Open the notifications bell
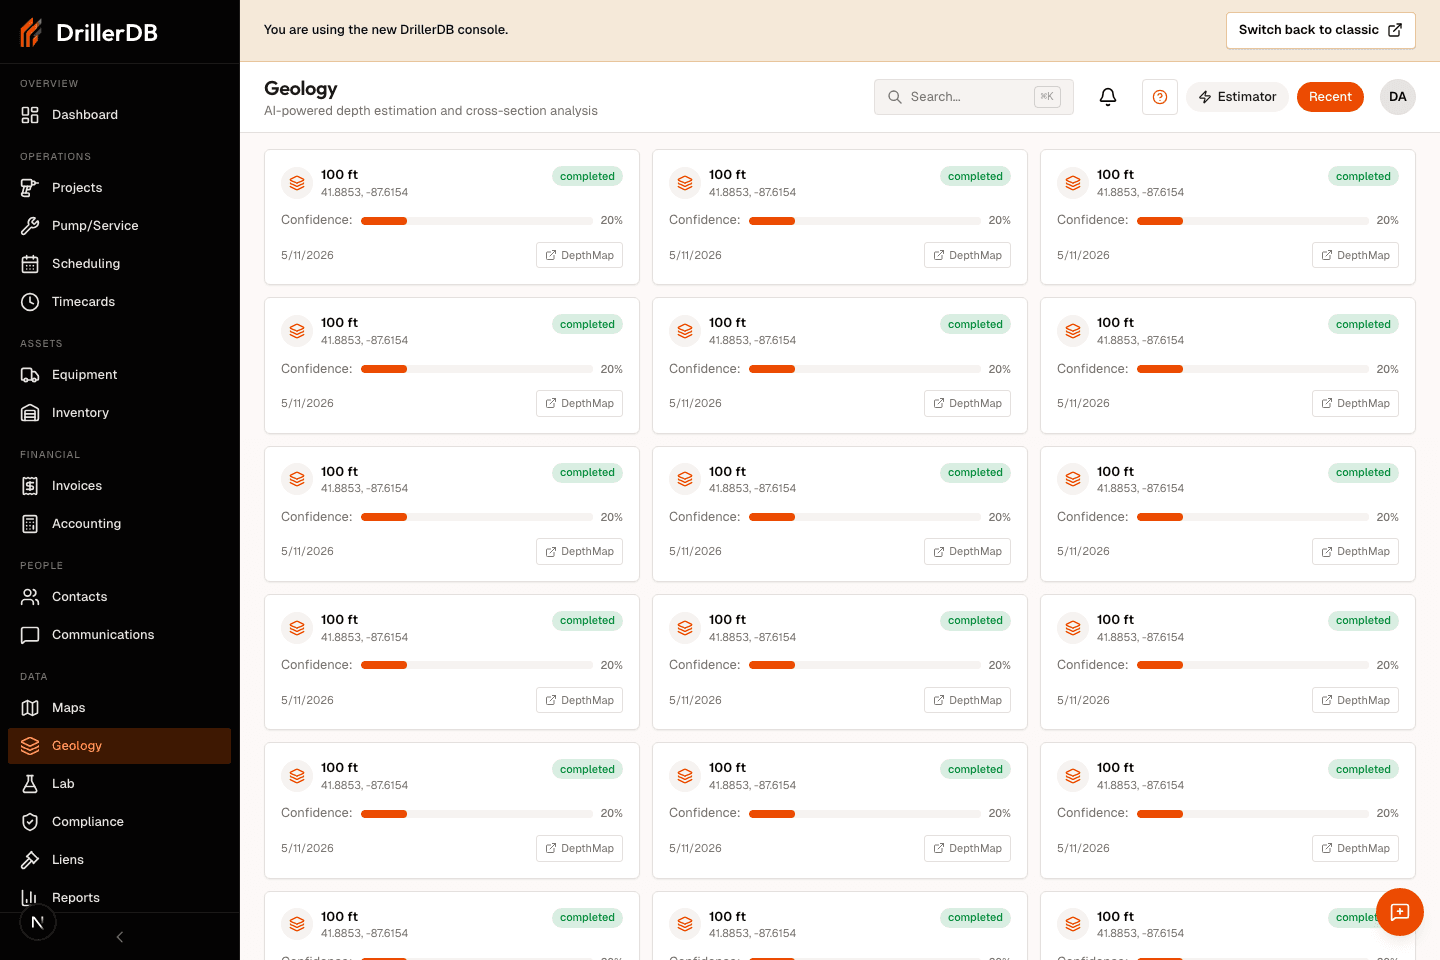 (x=1108, y=97)
